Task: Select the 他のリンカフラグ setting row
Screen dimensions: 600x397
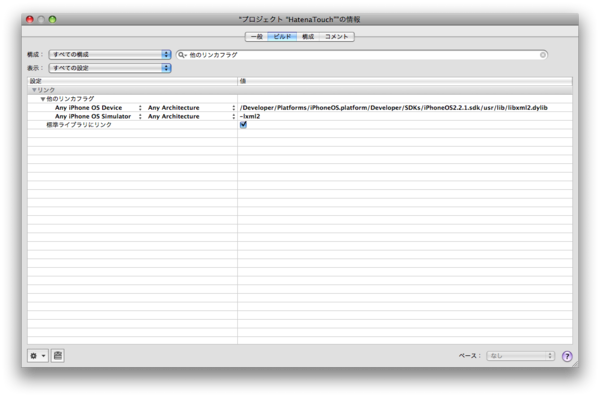Action: click(x=300, y=99)
